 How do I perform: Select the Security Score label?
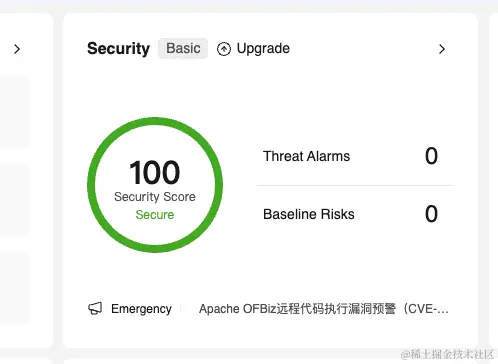tap(155, 197)
